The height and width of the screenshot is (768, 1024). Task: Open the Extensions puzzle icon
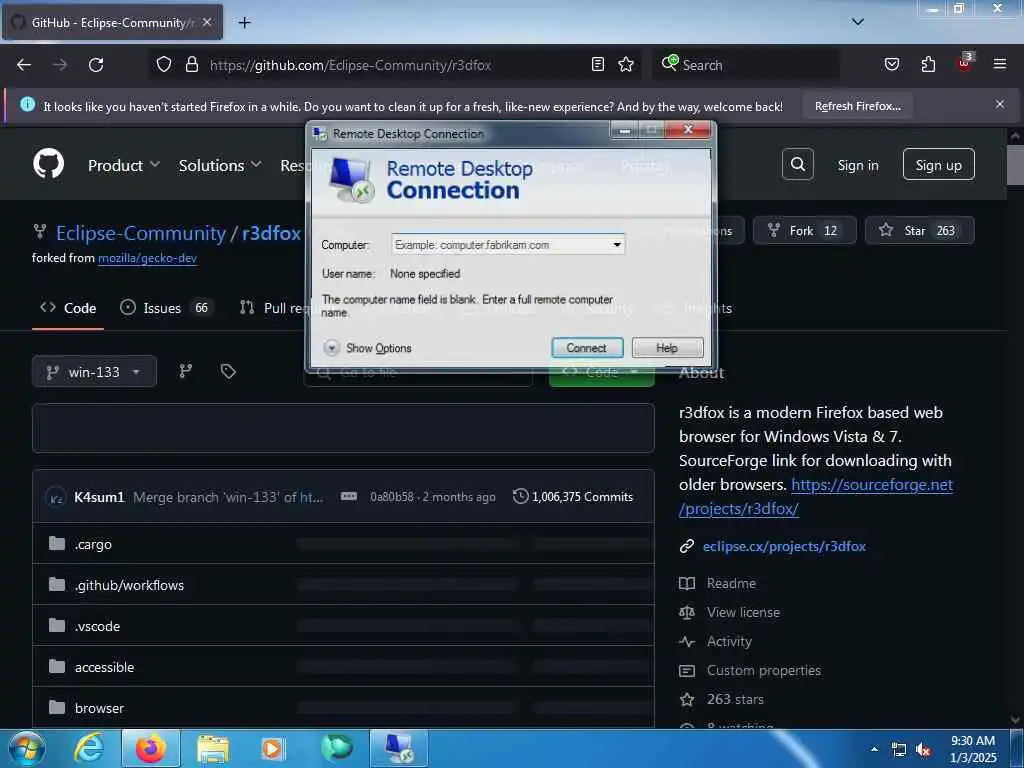click(928, 64)
